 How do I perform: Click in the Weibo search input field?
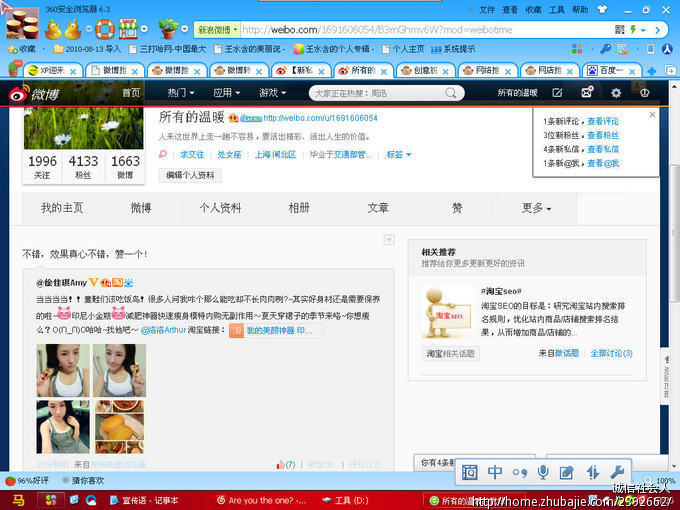377,93
